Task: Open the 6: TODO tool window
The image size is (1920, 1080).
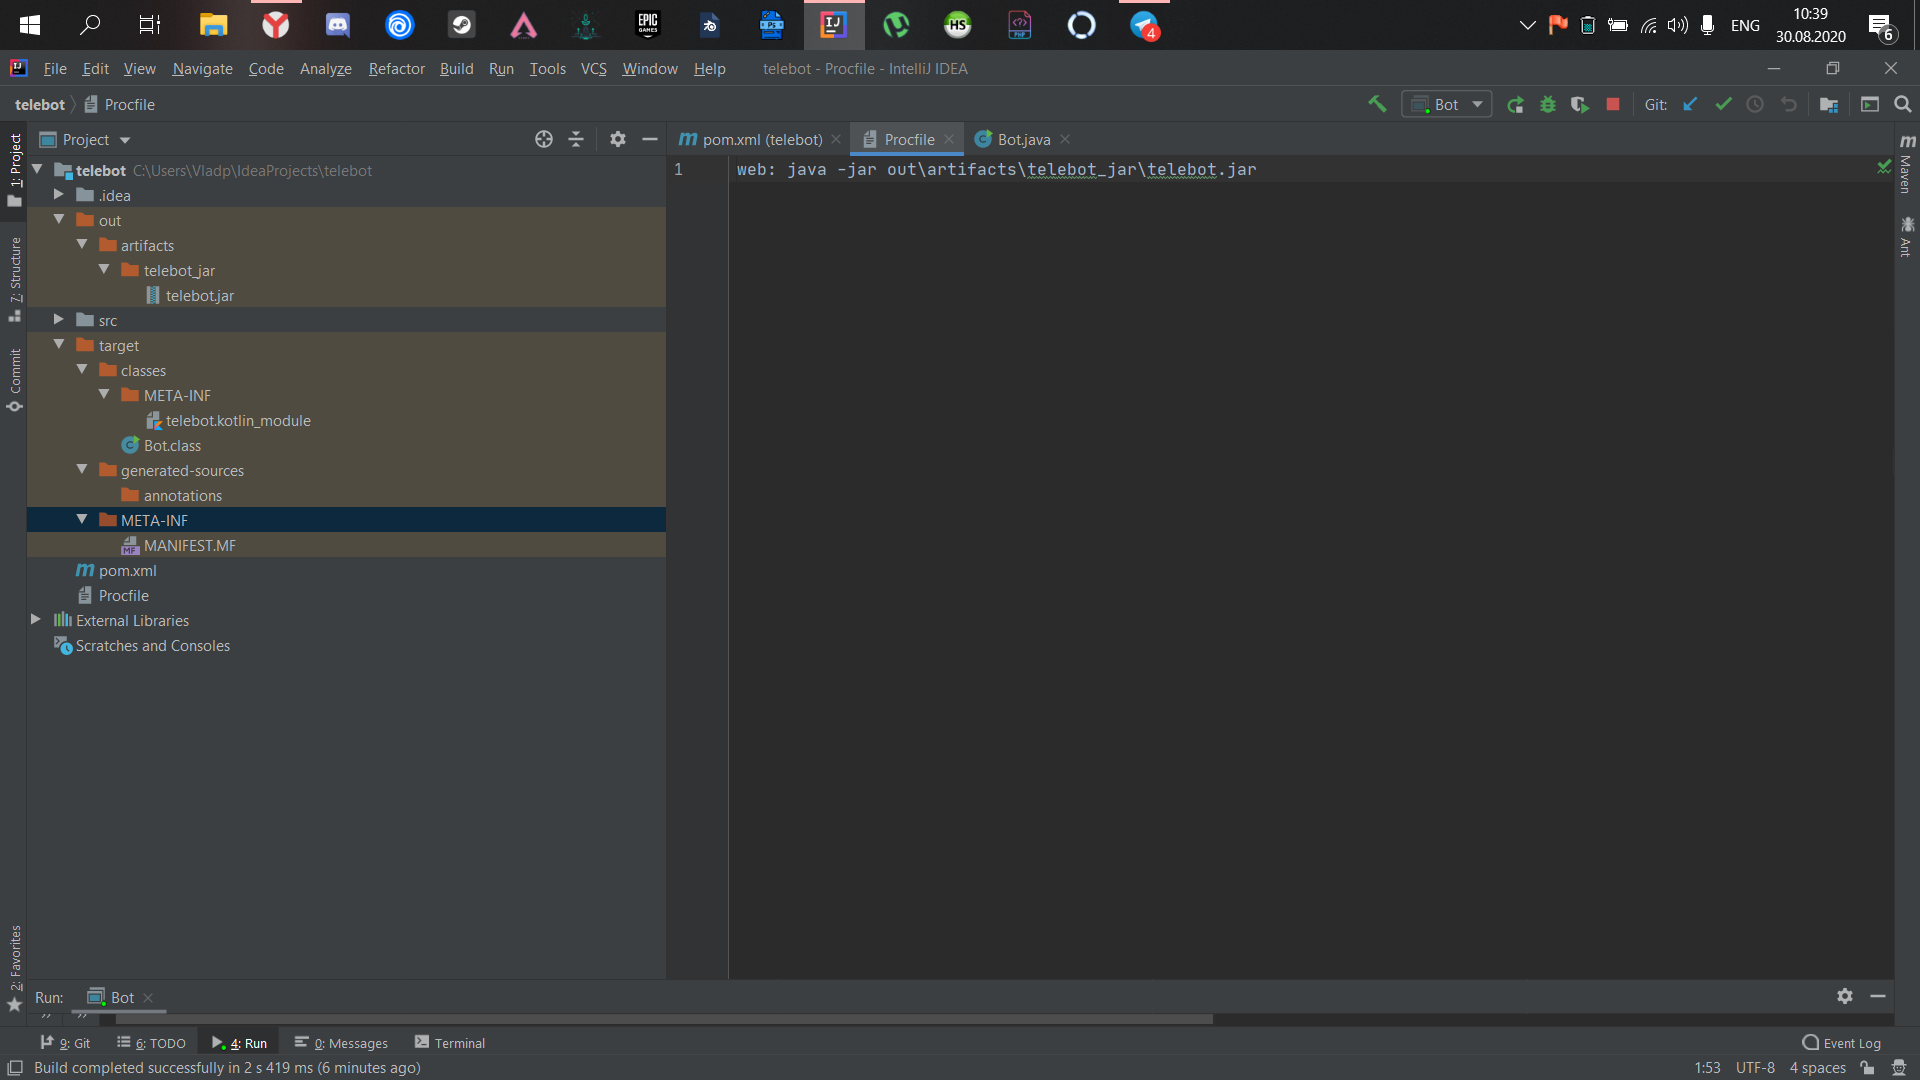Action: click(x=151, y=1042)
